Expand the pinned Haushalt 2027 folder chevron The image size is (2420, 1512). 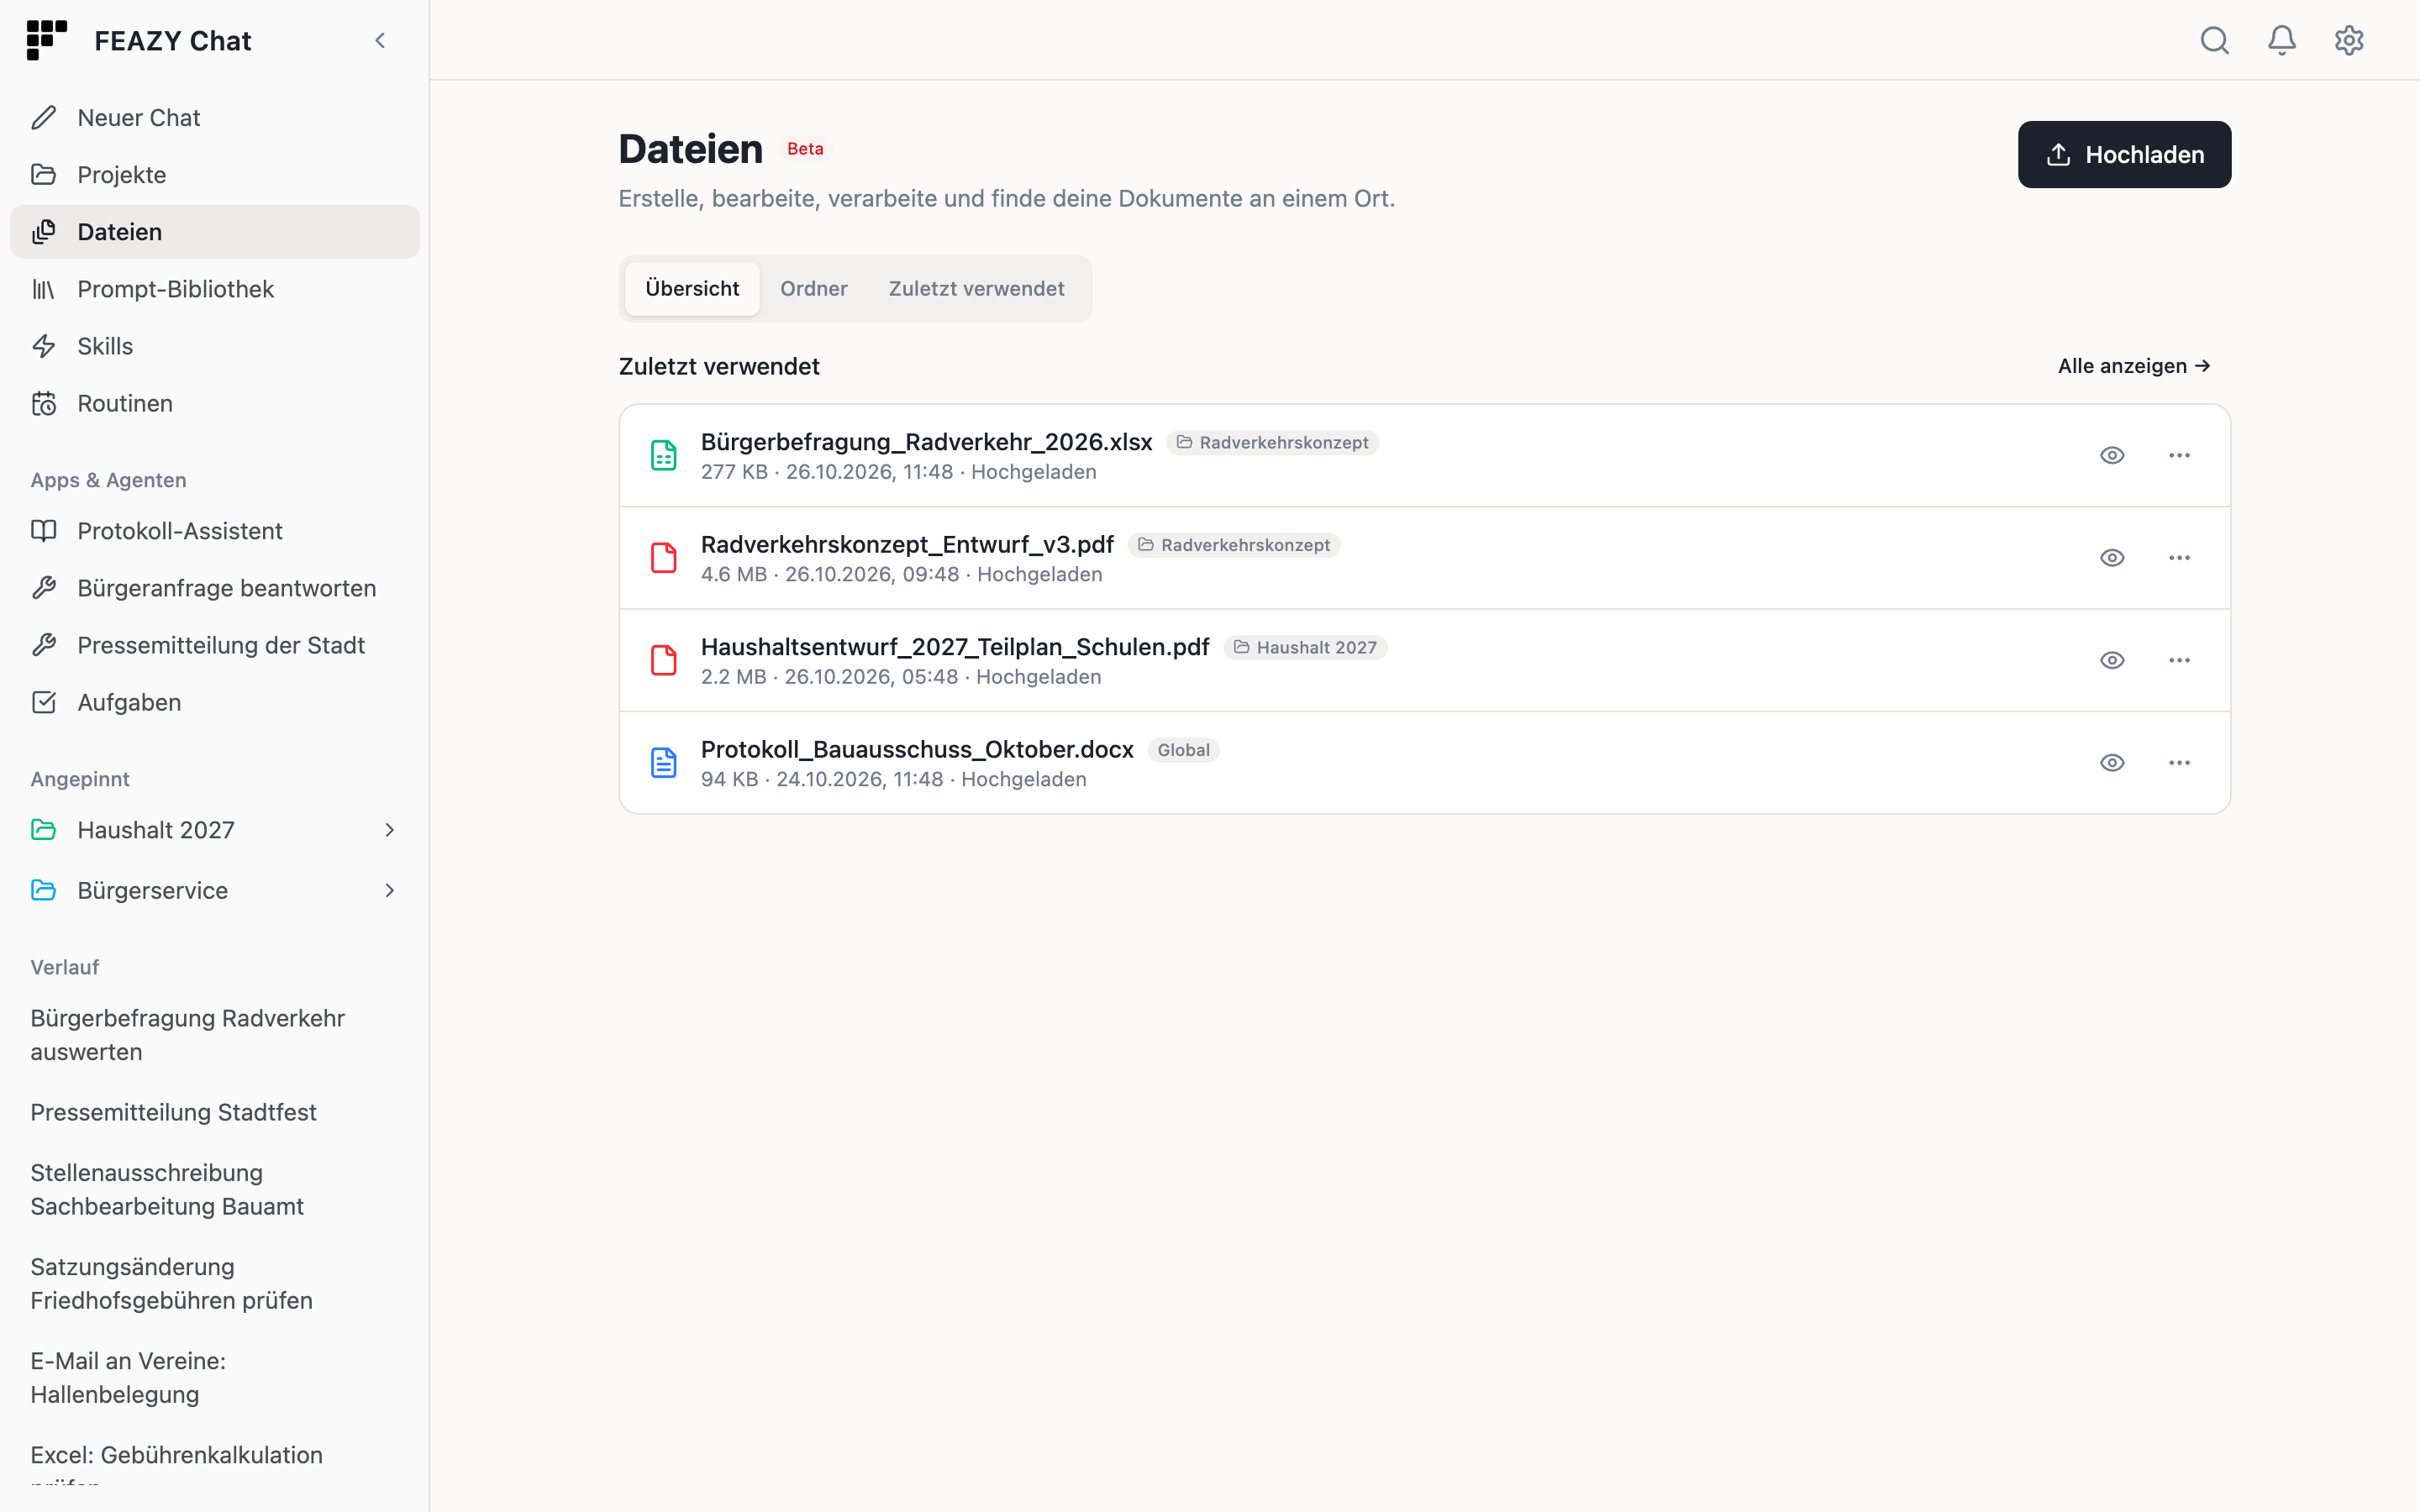390,830
